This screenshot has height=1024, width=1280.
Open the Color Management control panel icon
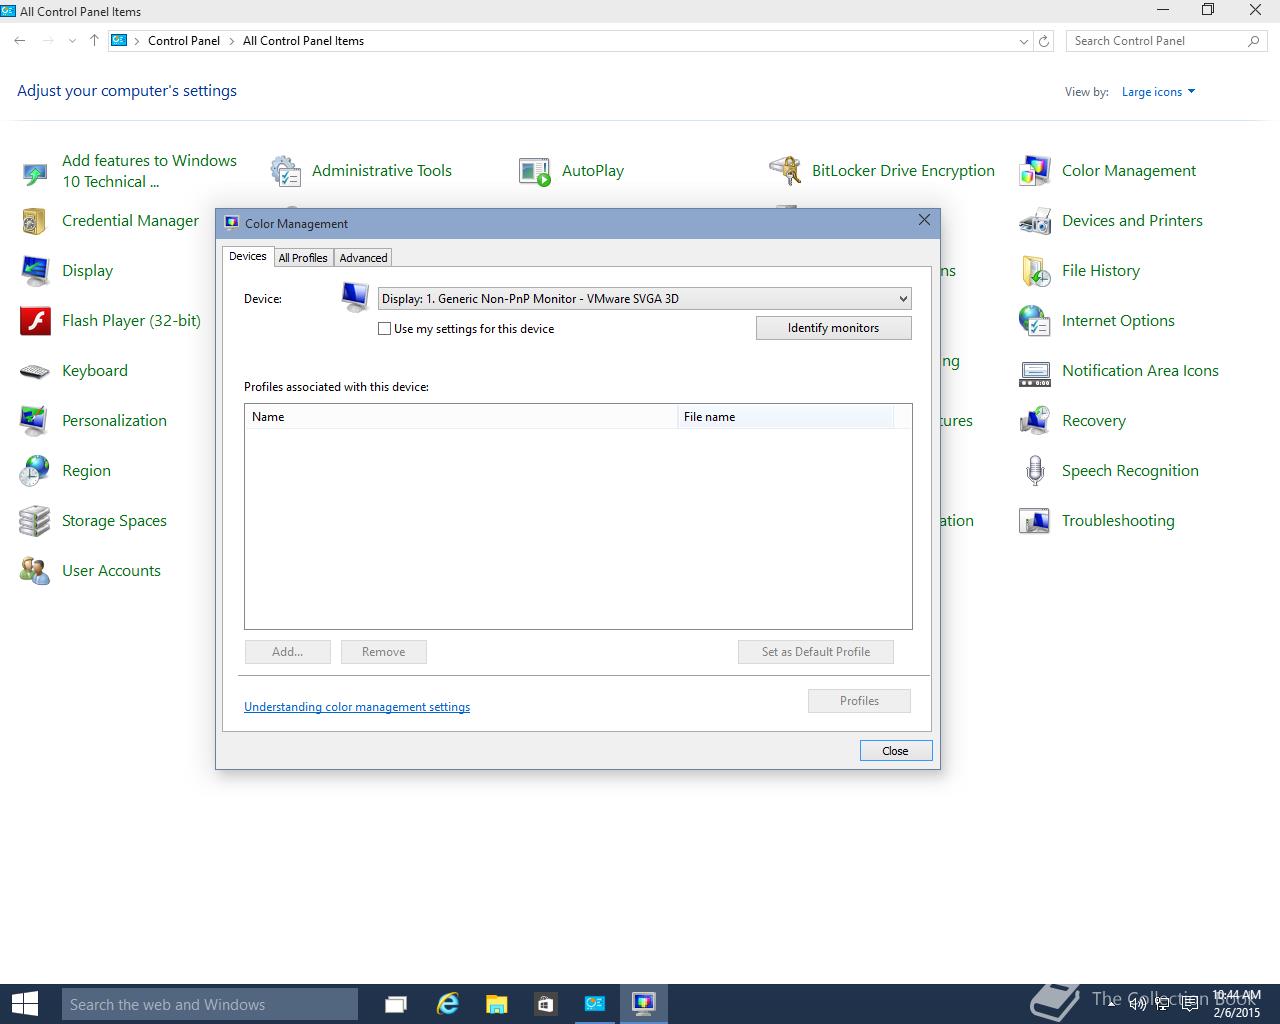click(x=1035, y=171)
